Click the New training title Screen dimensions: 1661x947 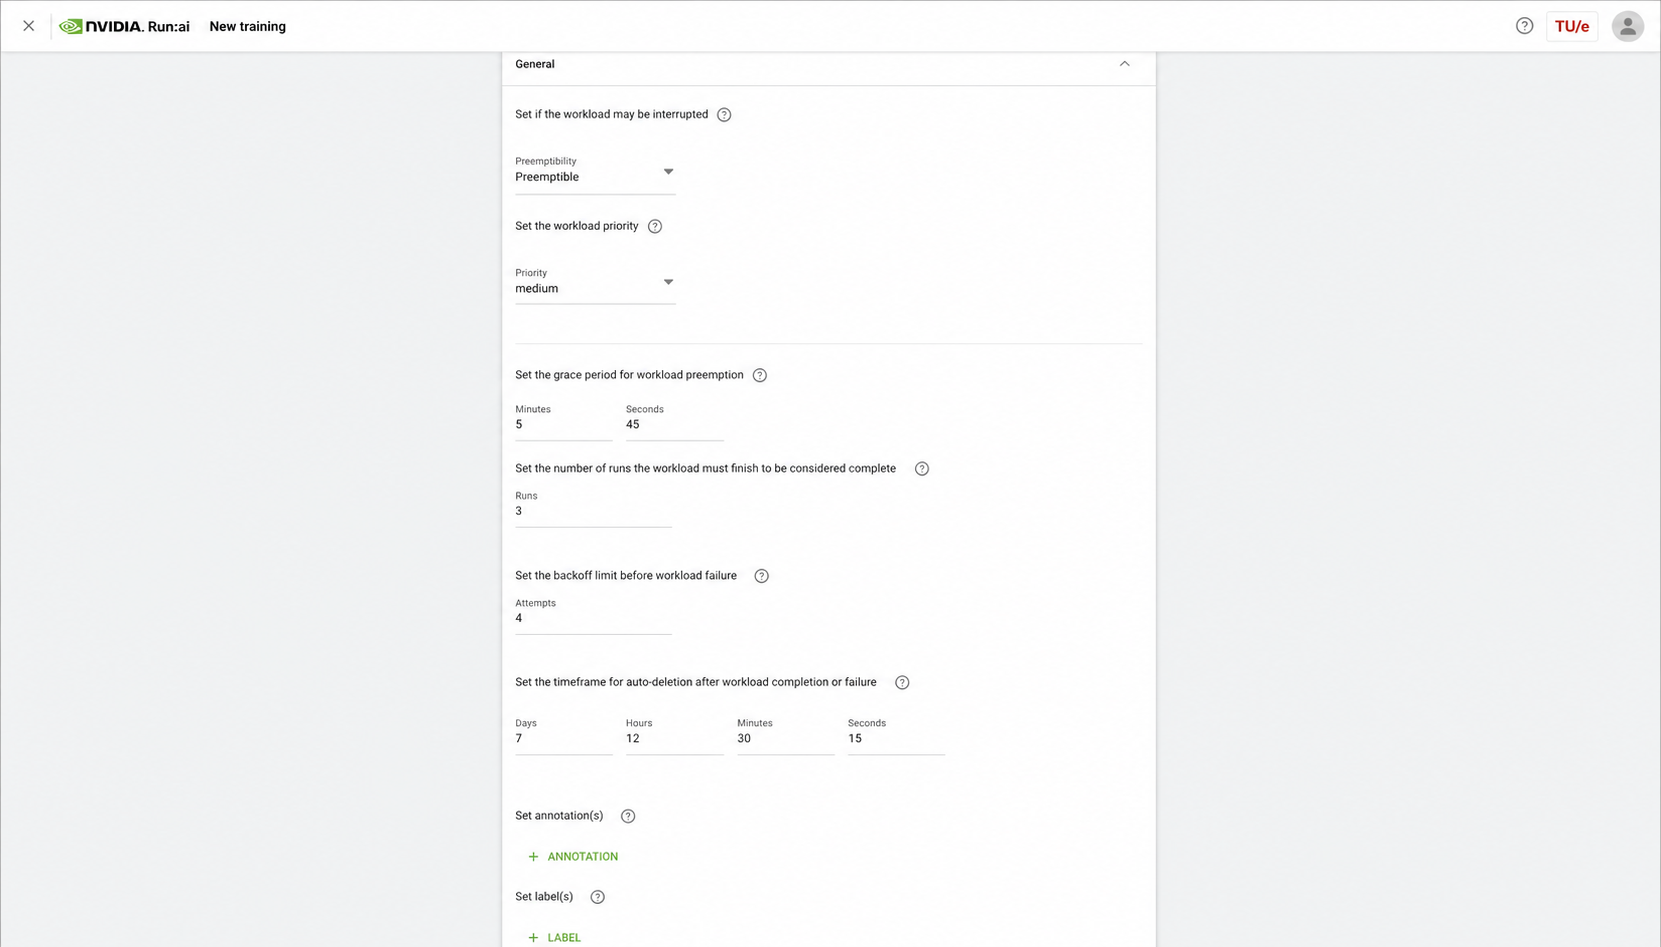click(247, 27)
